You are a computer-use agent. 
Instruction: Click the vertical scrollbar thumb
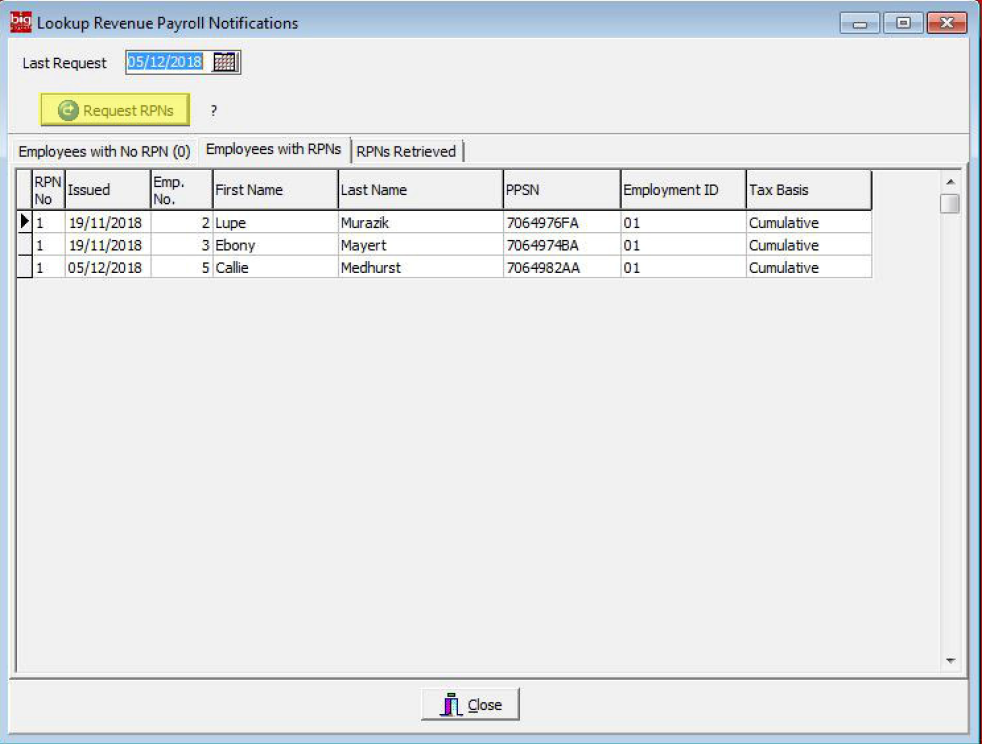pyautogui.click(x=950, y=204)
